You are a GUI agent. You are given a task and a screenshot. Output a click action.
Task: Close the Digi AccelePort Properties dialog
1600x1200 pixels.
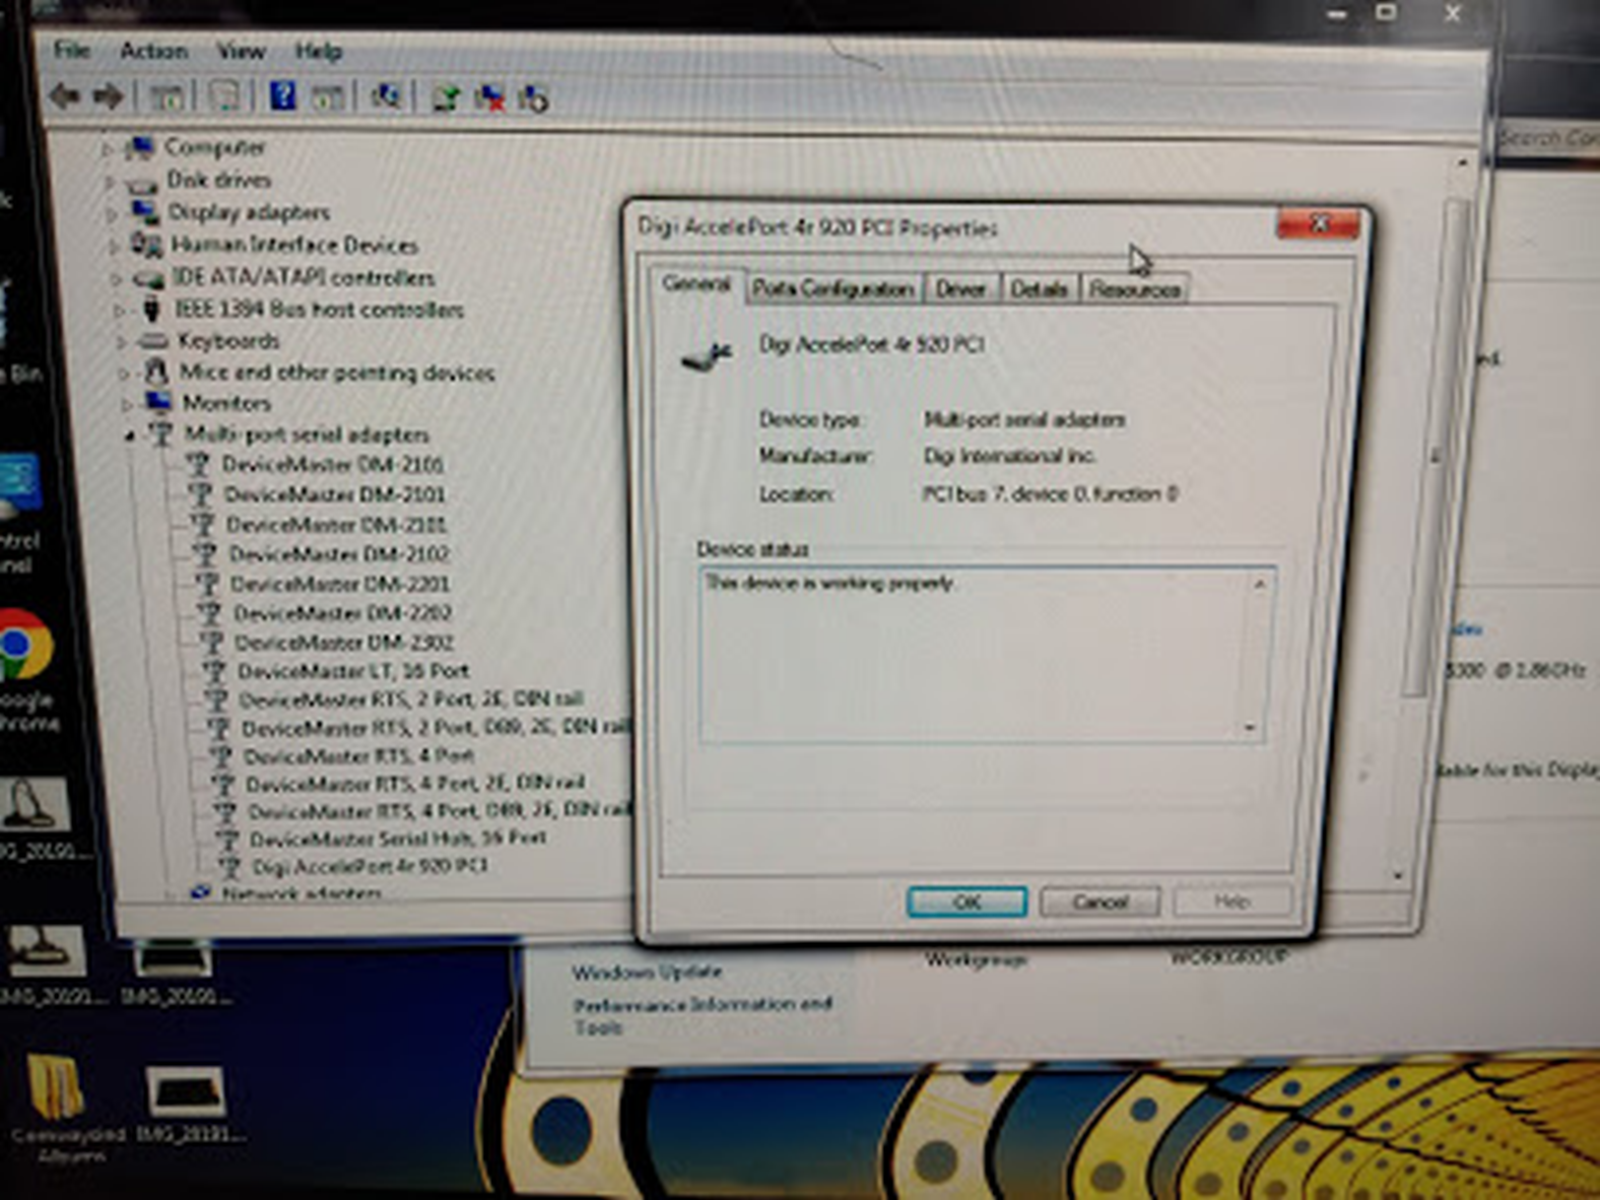[1318, 224]
